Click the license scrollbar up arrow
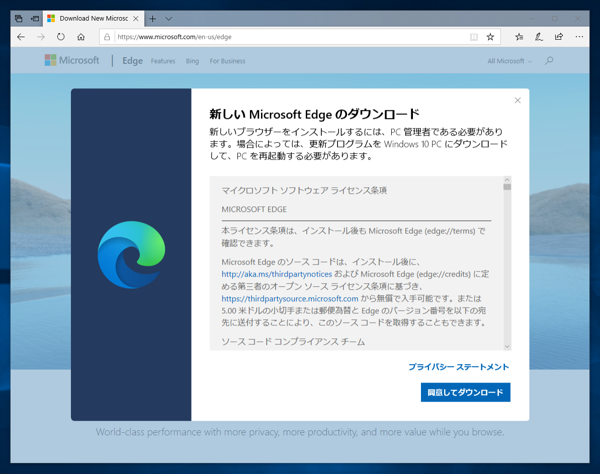Screen dimensions: 600x474 pyautogui.click(x=507, y=179)
